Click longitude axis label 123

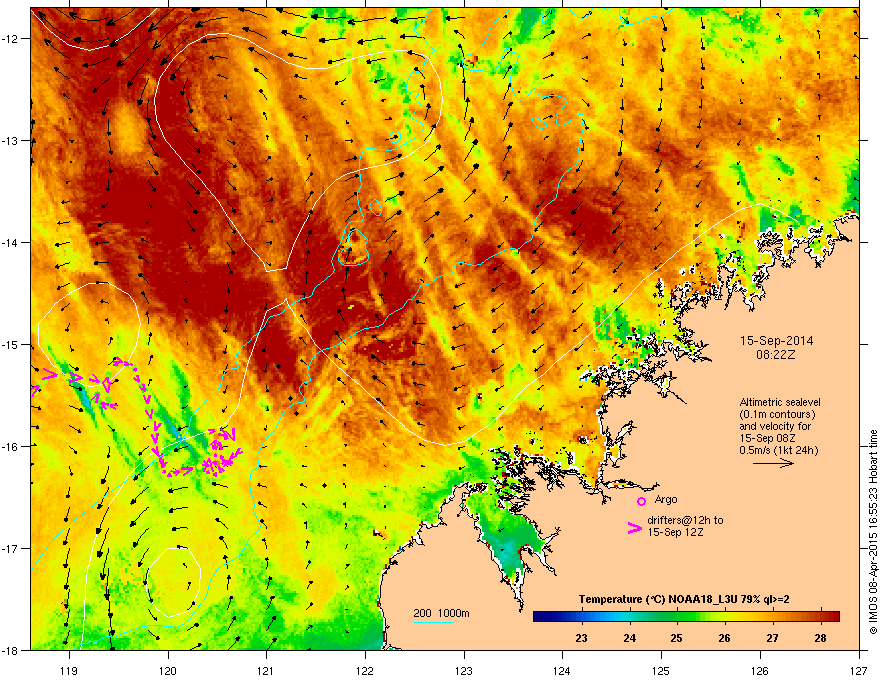[x=464, y=670]
